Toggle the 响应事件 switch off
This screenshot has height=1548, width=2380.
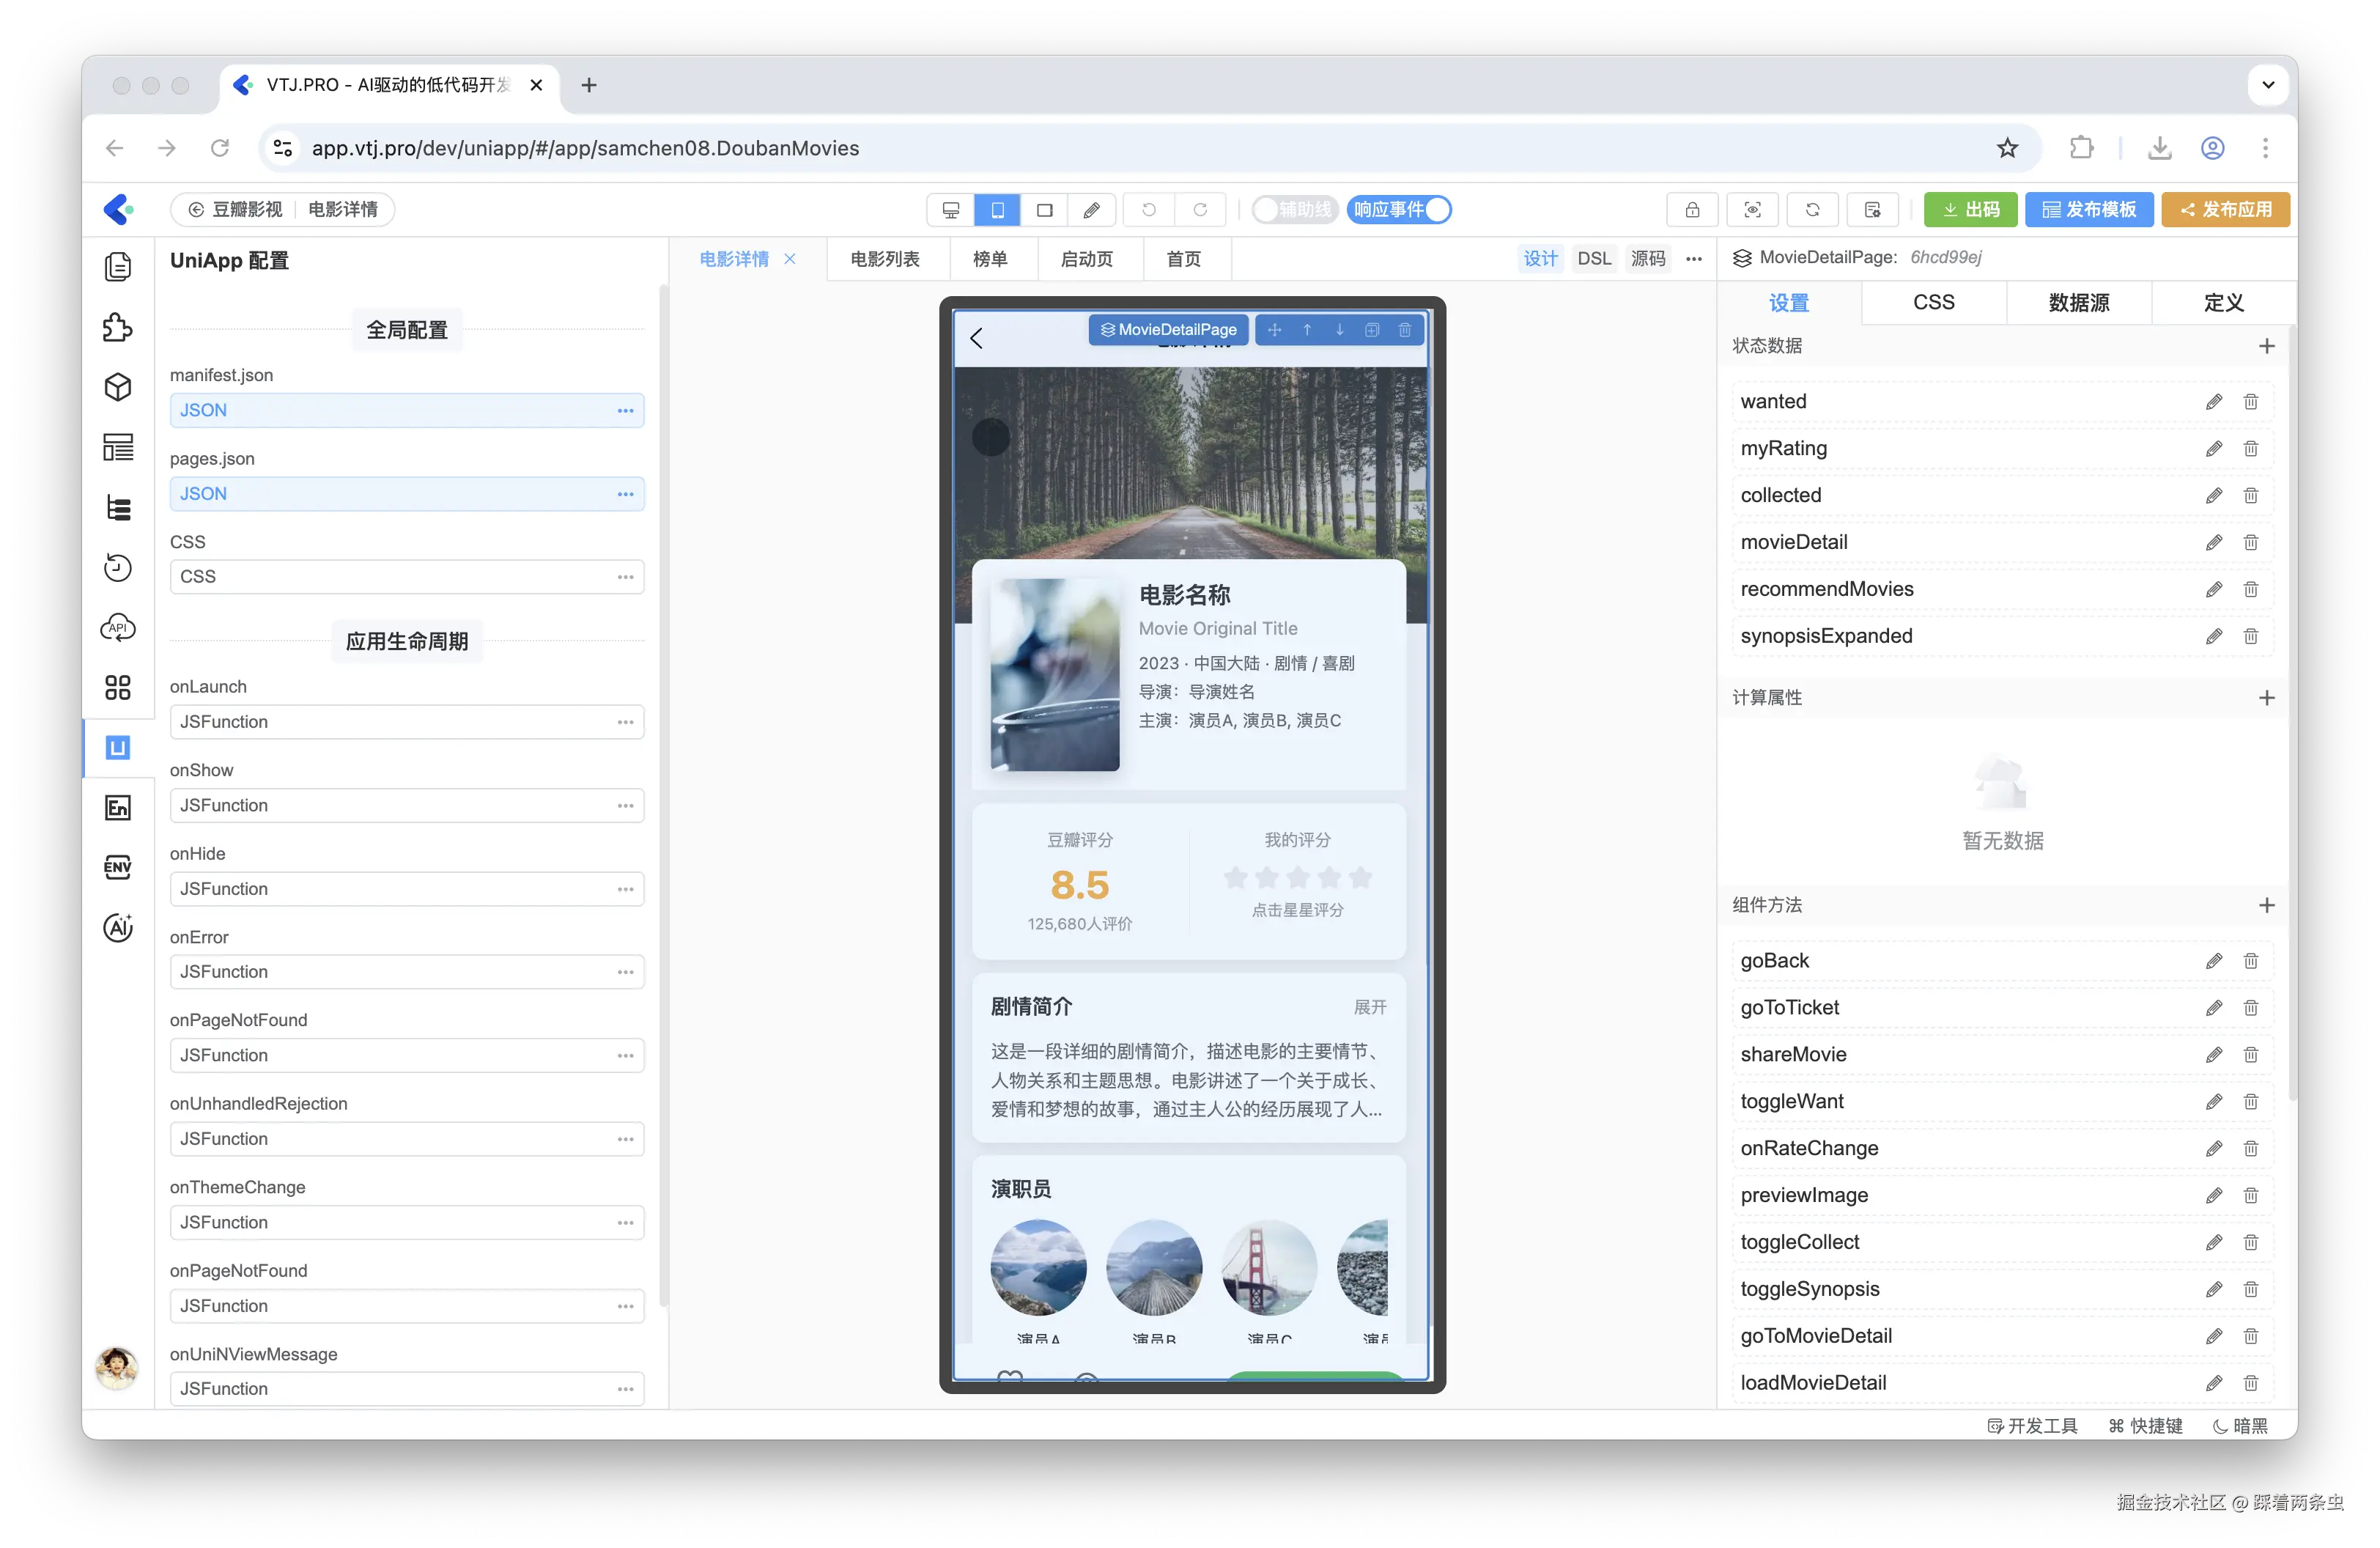(x=1398, y=210)
